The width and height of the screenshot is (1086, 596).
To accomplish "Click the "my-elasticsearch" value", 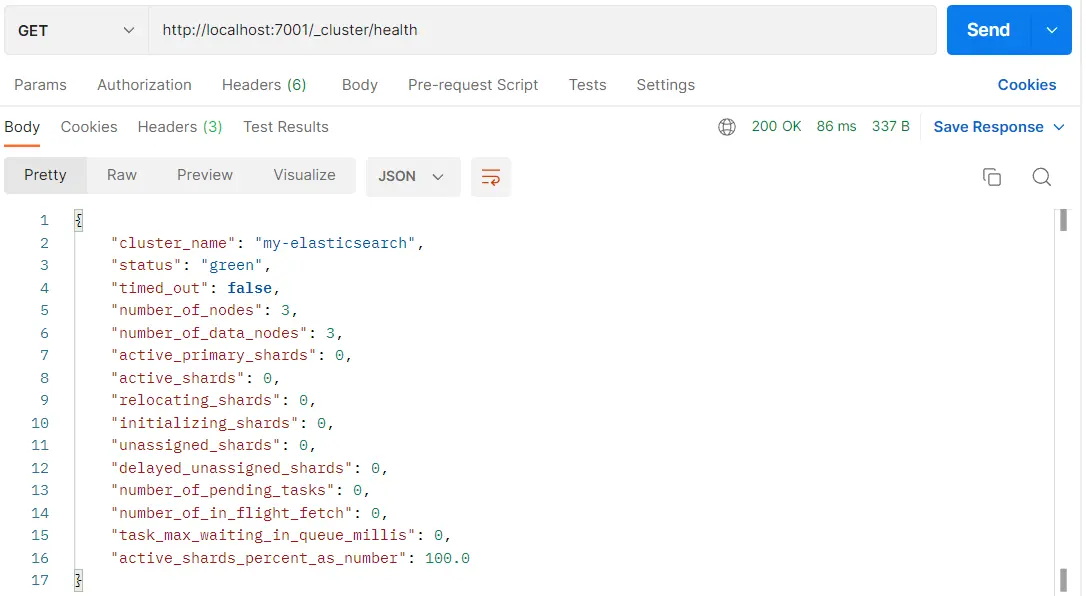I will pyautogui.click(x=335, y=243).
